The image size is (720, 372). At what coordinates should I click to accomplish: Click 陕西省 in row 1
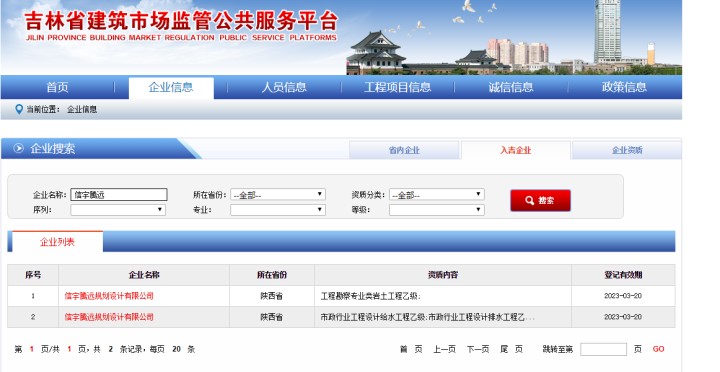272,296
